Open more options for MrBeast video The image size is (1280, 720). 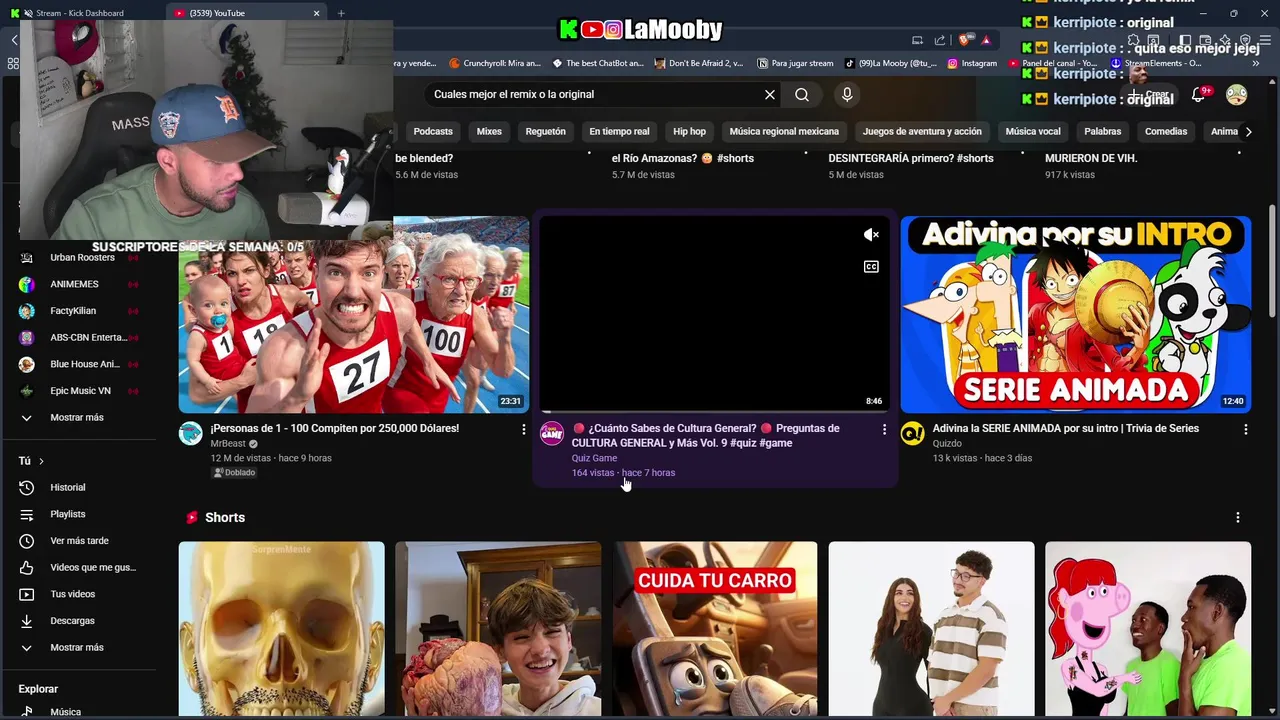(523, 429)
